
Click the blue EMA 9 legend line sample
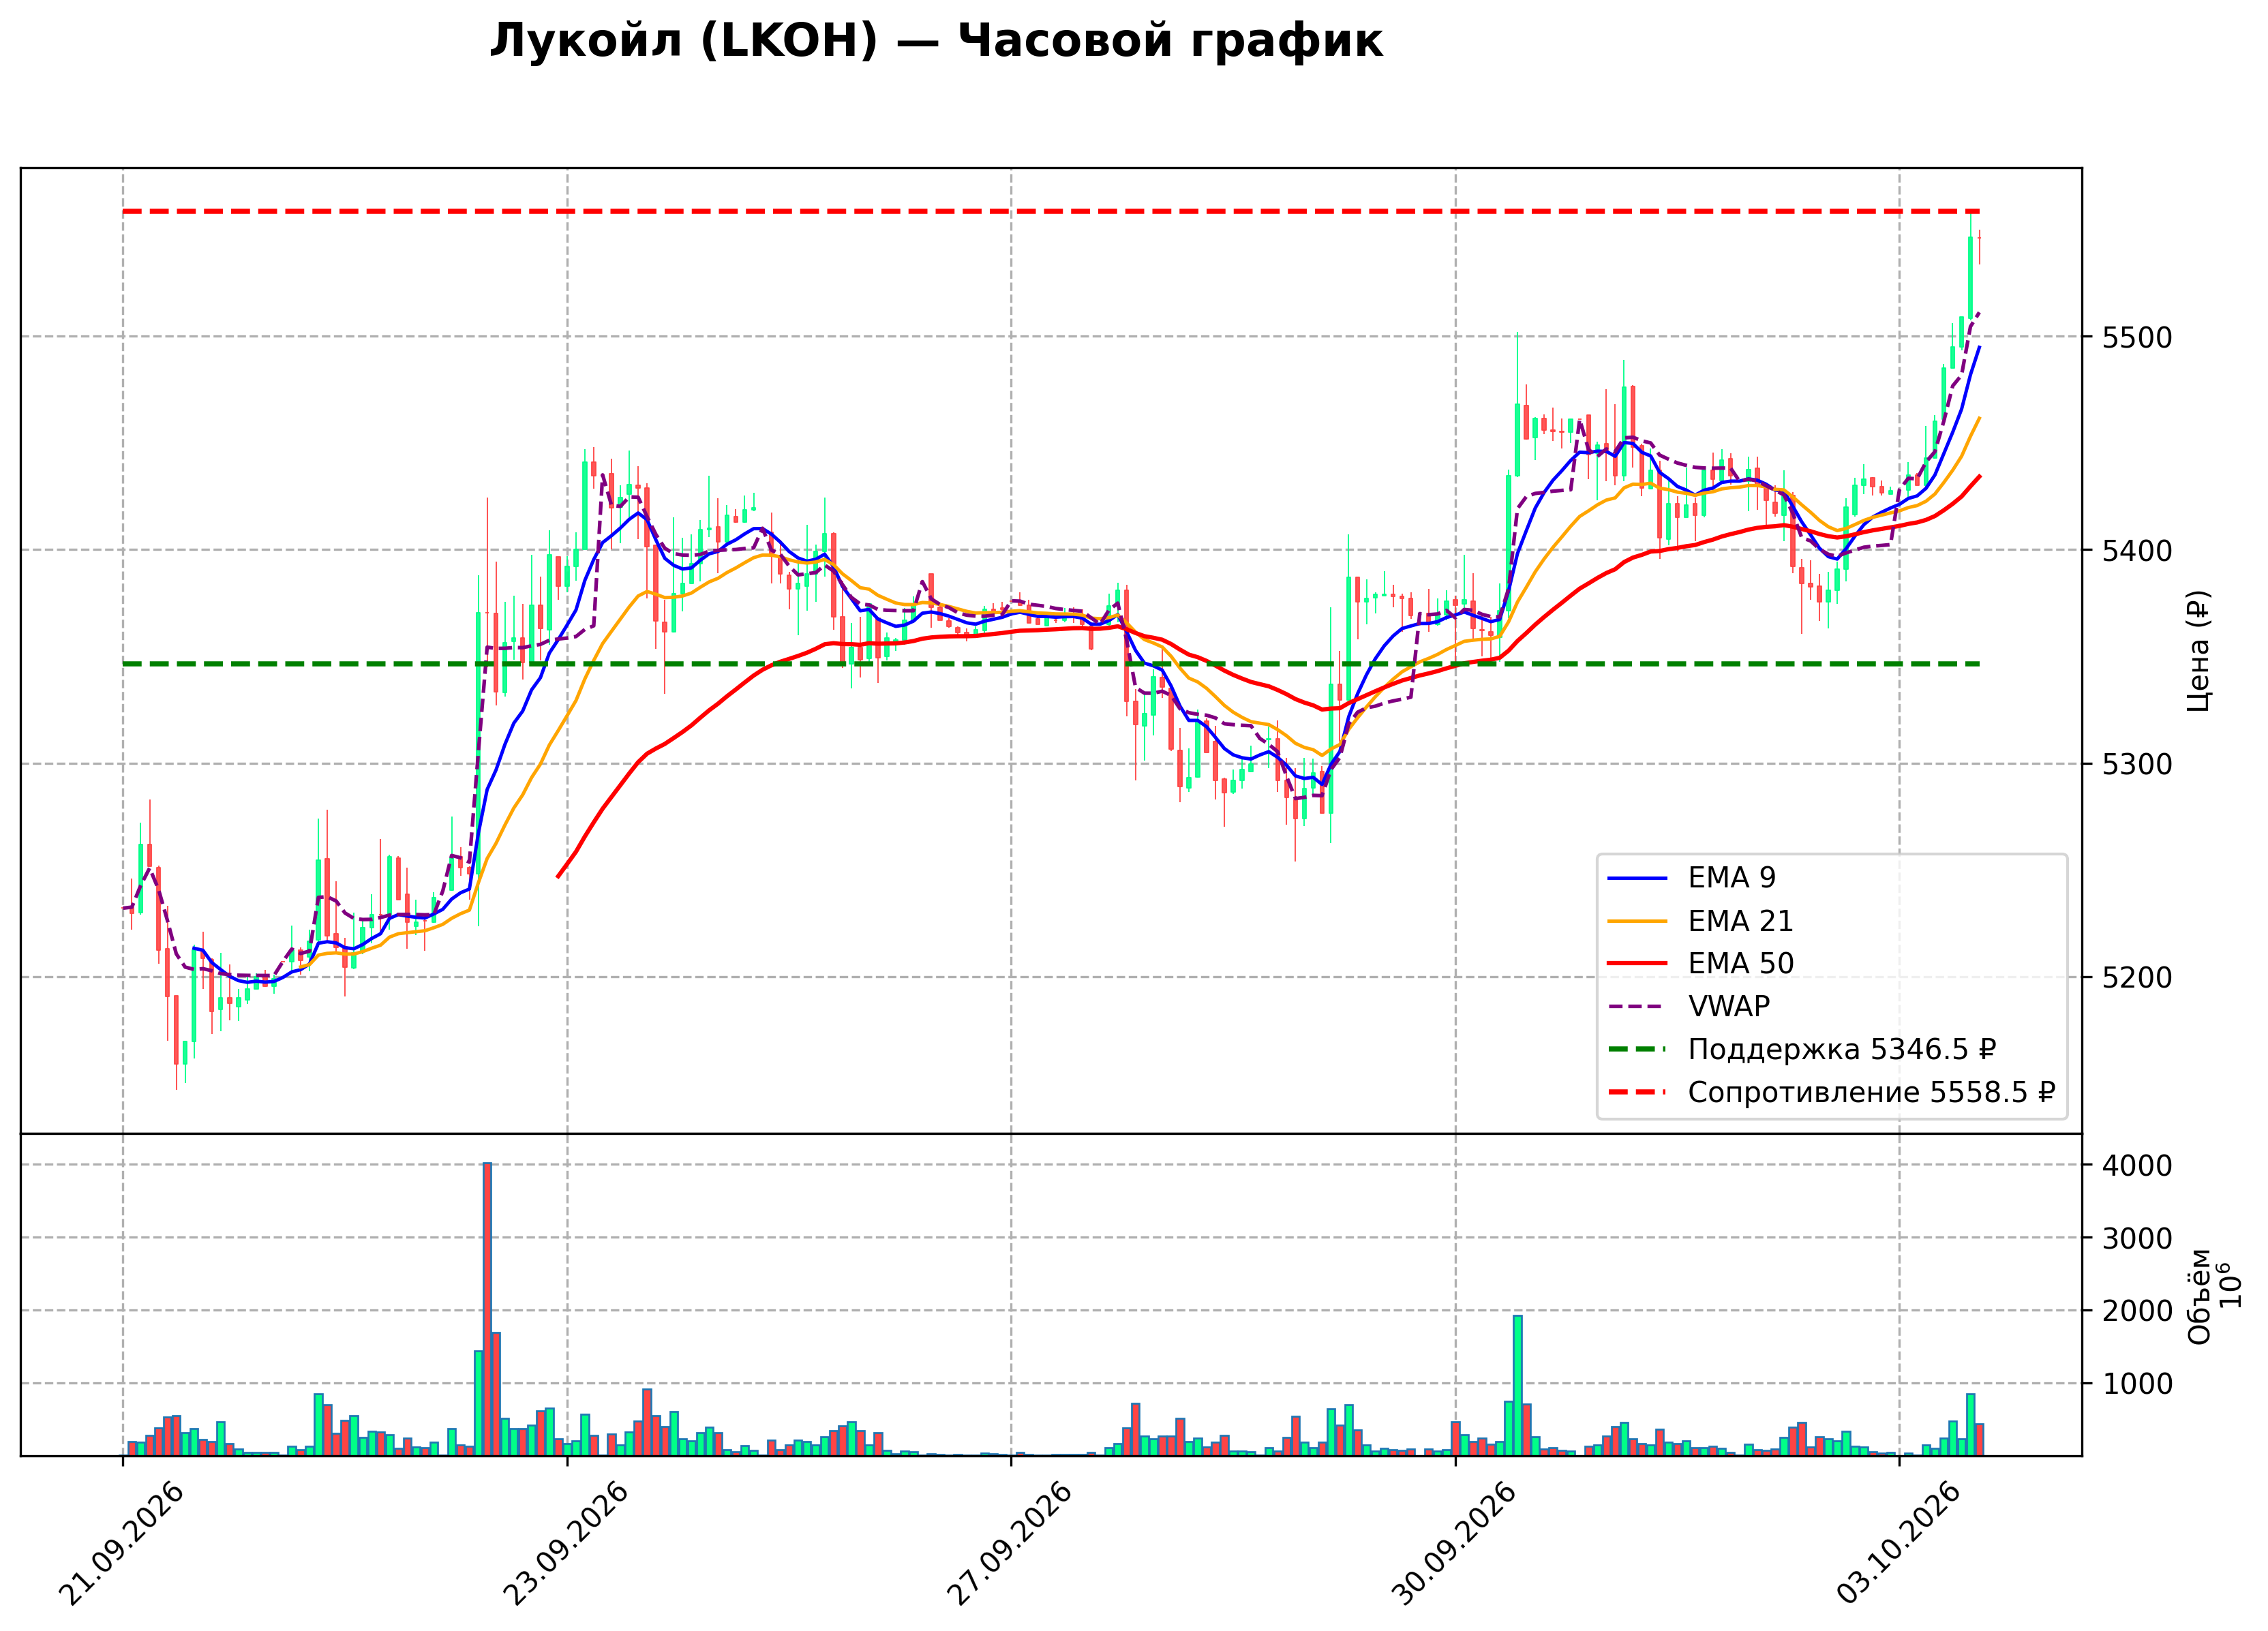click(x=1637, y=879)
